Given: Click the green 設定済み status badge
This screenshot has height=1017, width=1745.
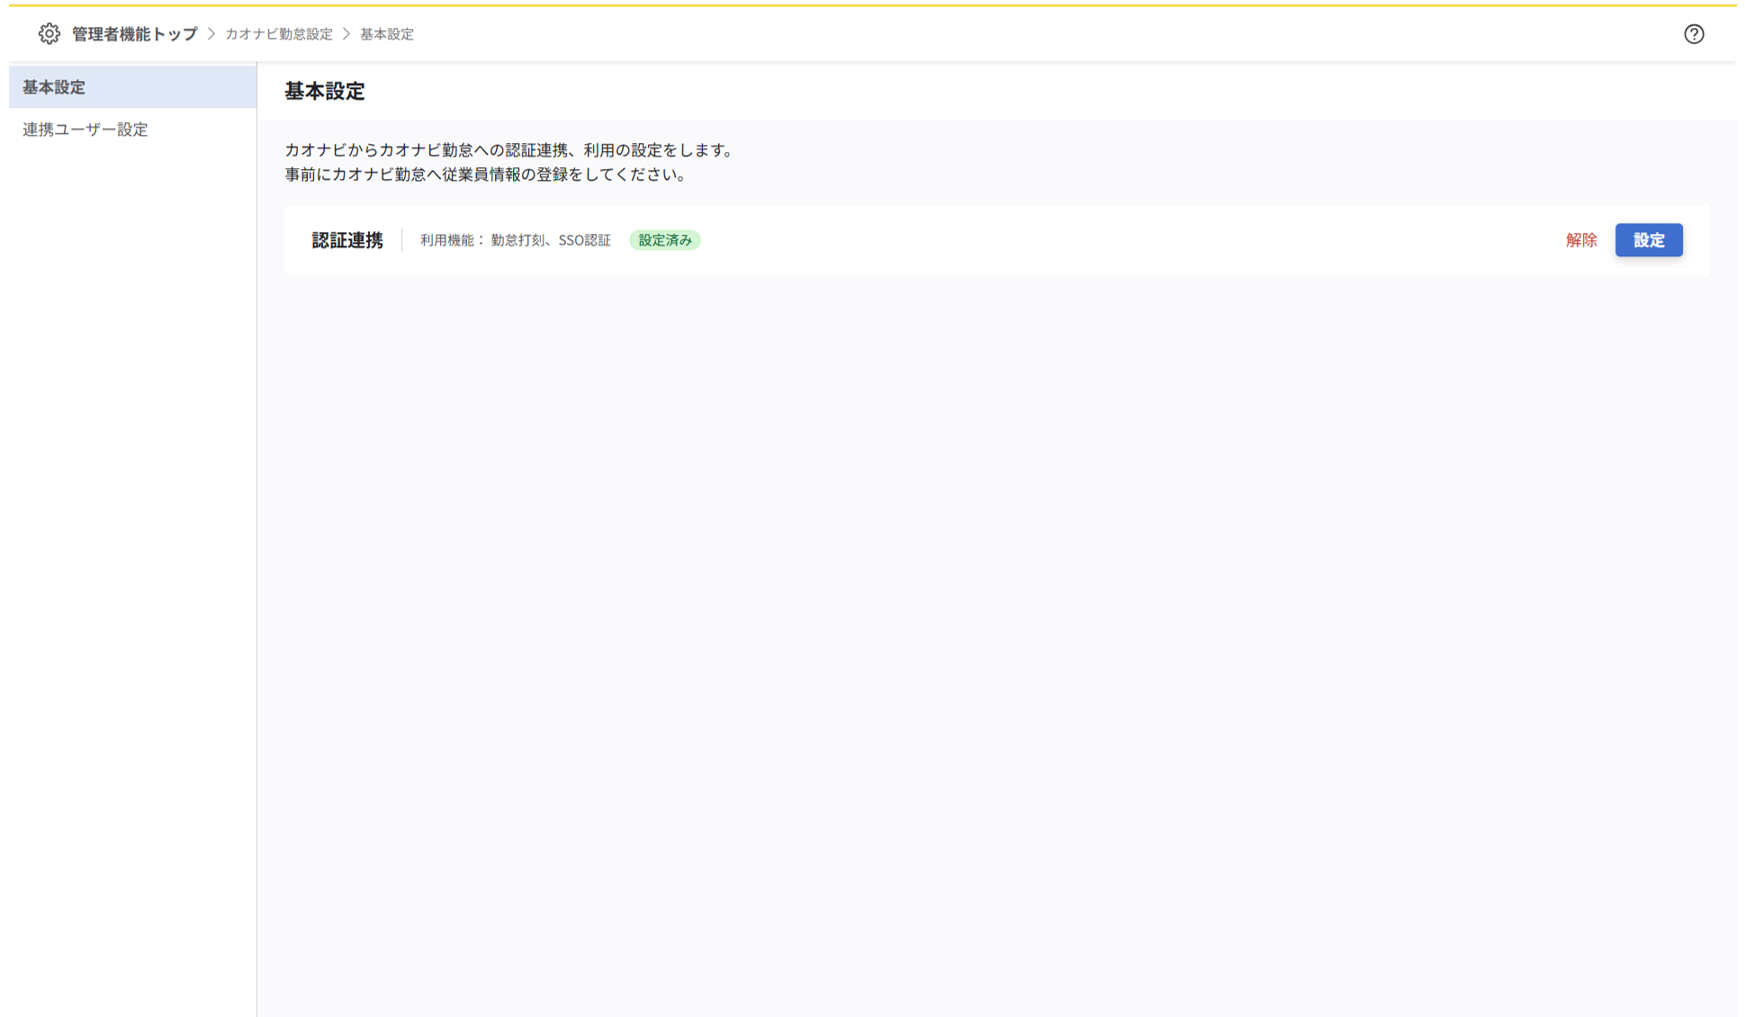Looking at the screenshot, I should [665, 240].
